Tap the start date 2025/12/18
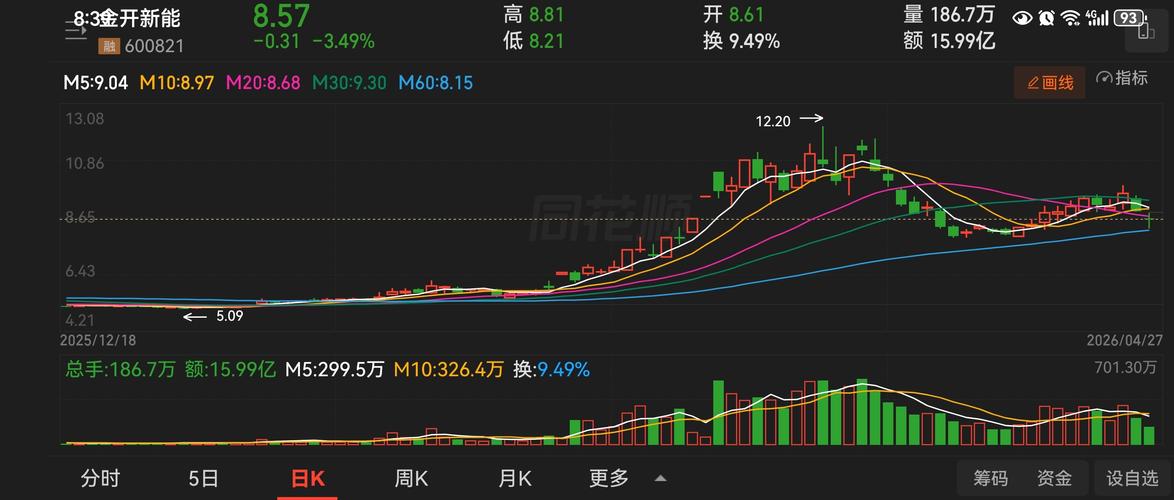Image resolution: width=1174 pixels, height=500 pixels. click(100, 339)
